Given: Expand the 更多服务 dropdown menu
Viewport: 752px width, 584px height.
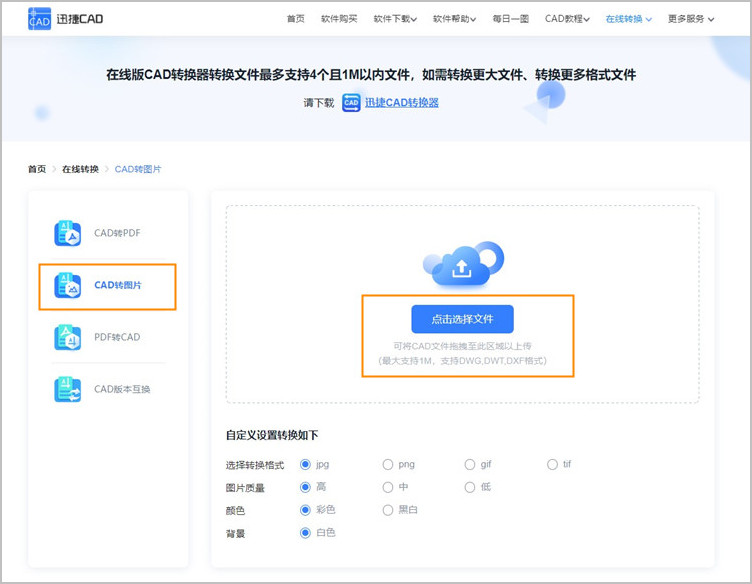Looking at the screenshot, I should (691, 19).
